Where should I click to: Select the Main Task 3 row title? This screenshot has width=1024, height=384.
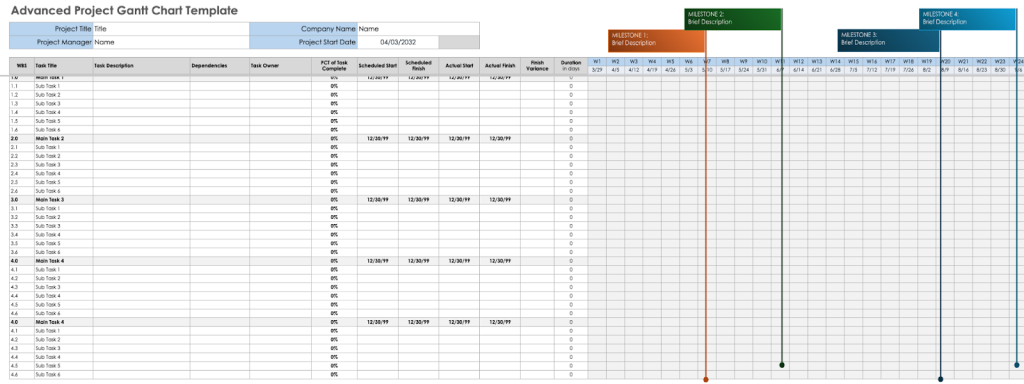(x=50, y=199)
